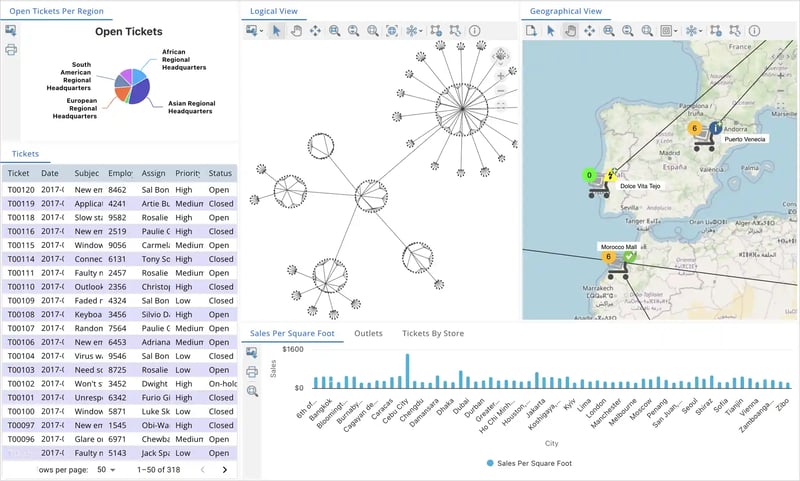
Task: Click zoom out magnifier in Geographical View toolbar
Action: (628, 31)
